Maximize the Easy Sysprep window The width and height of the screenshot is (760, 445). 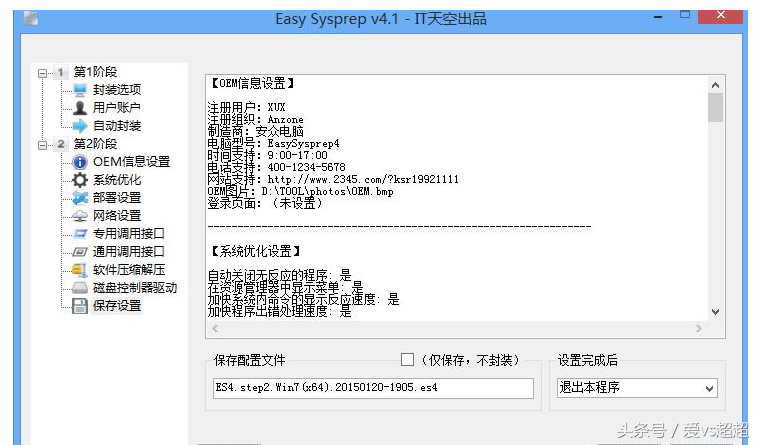[x=684, y=16]
